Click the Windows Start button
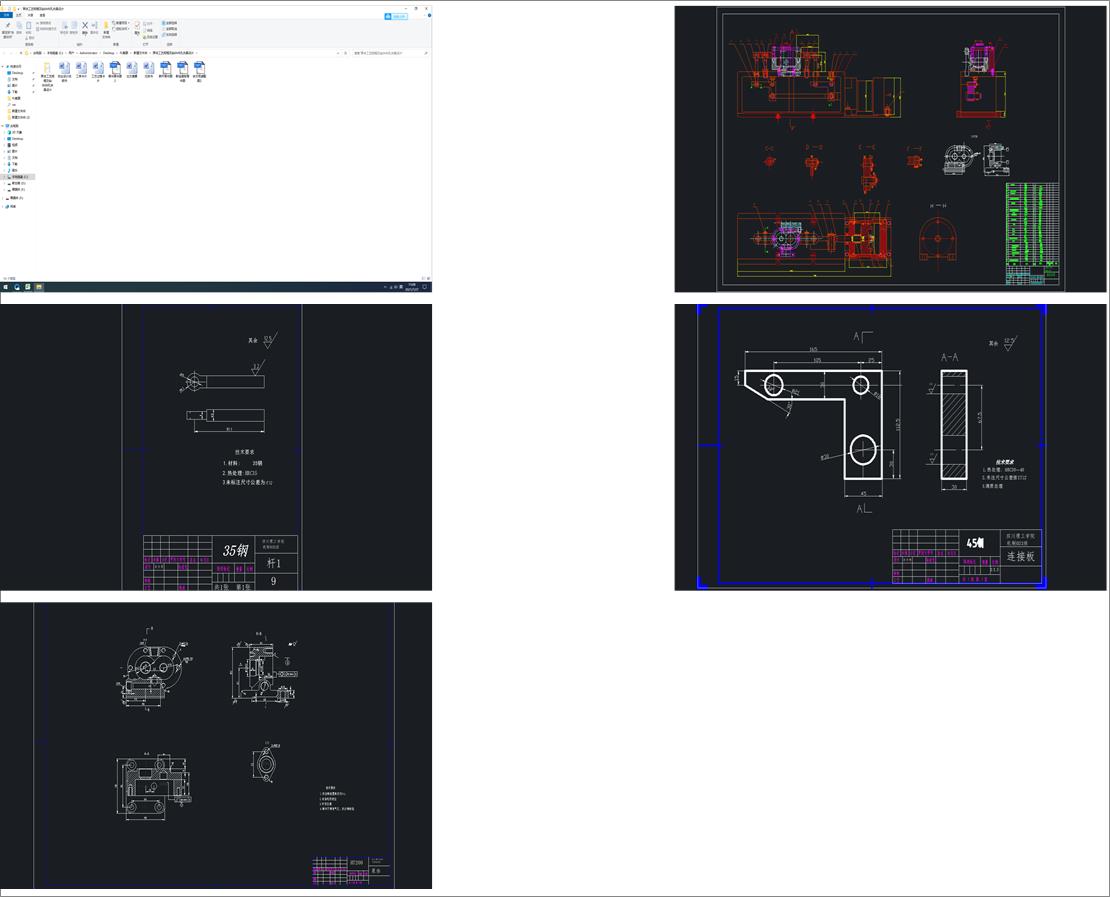The width and height of the screenshot is (1110, 897). (x=6, y=287)
